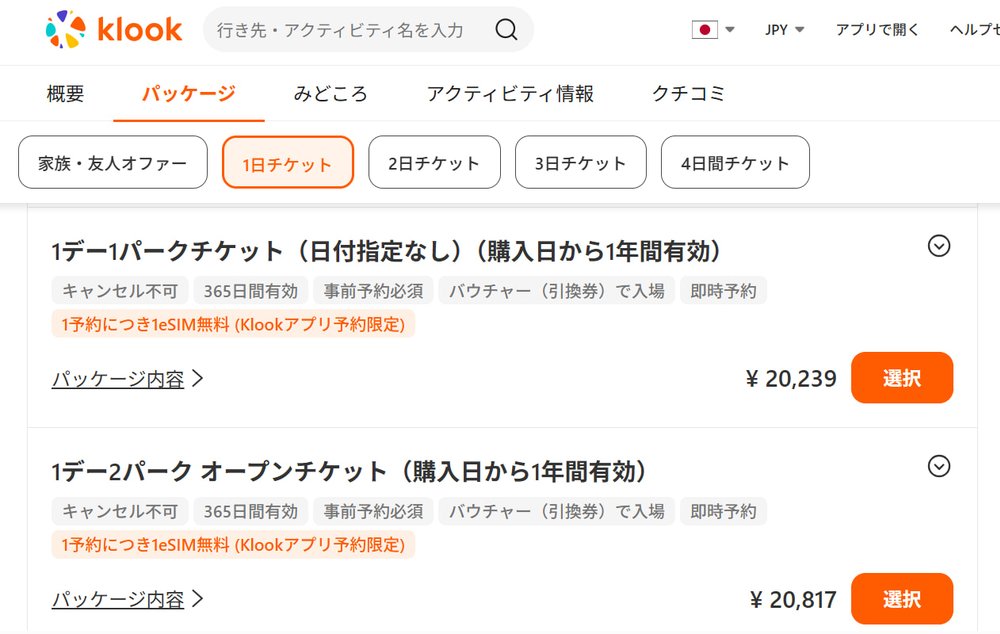Click the アプリで開く link
Image resolution: width=1000 pixels, height=634 pixels.
pyautogui.click(x=876, y=30)
